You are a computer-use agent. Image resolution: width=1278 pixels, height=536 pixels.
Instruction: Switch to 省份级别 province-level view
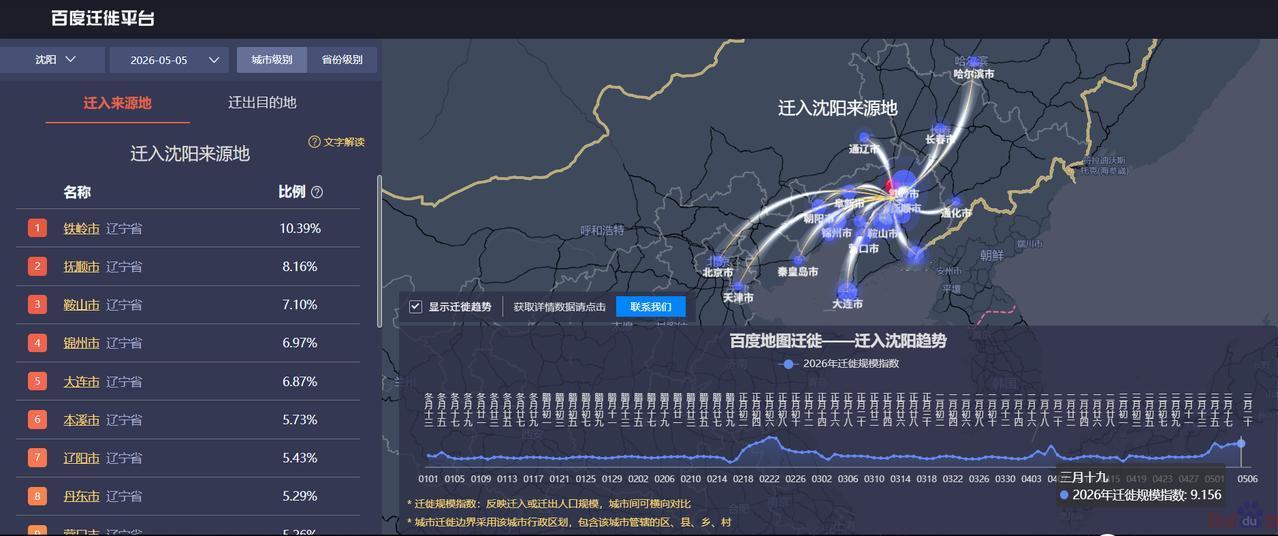click(342, 60)
